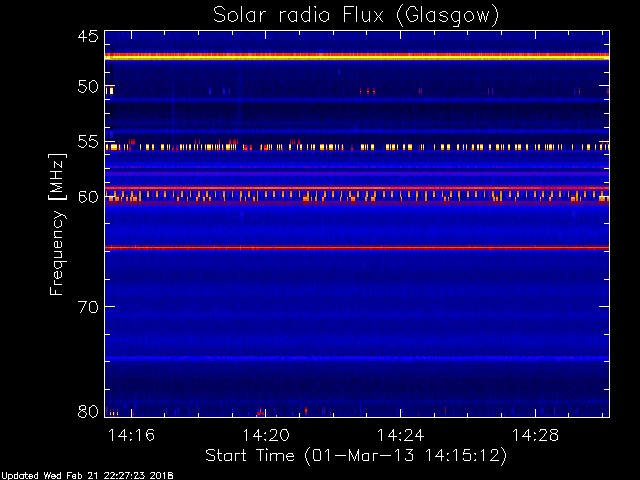Select the 50 frequency tick label
Screen dimensions: 640x480
point(88,87)
